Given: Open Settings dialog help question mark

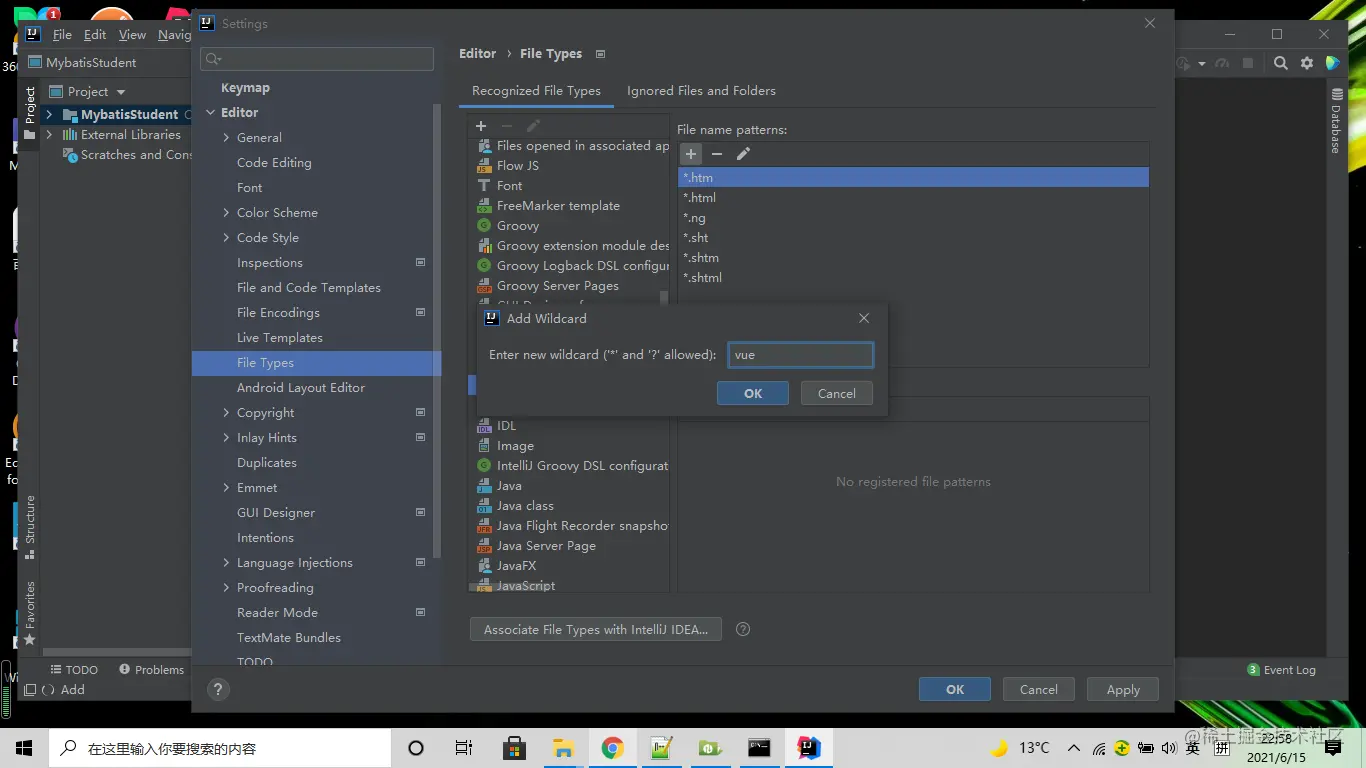Looking at the screenshot, I should 218,689.
